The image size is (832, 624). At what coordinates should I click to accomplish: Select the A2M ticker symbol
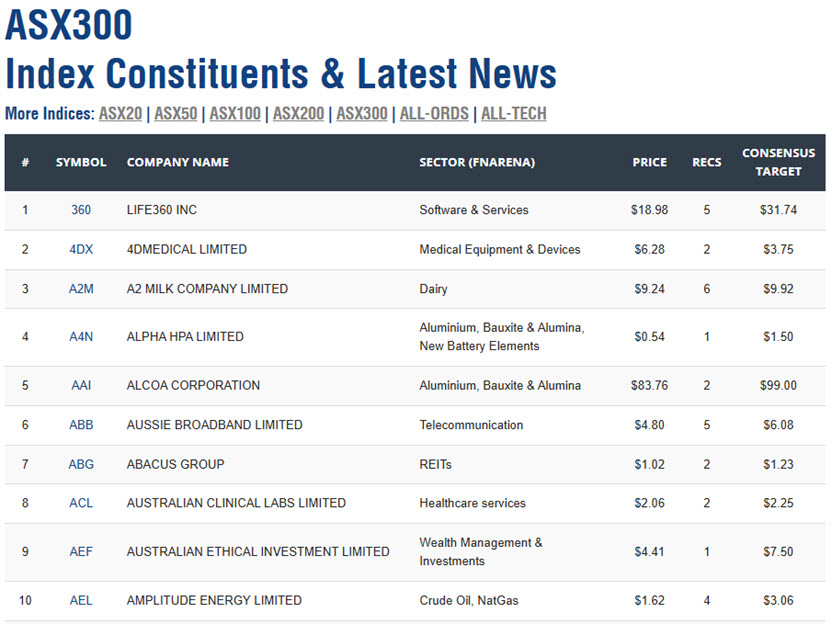pyautogui.click(x=81, y=289)
